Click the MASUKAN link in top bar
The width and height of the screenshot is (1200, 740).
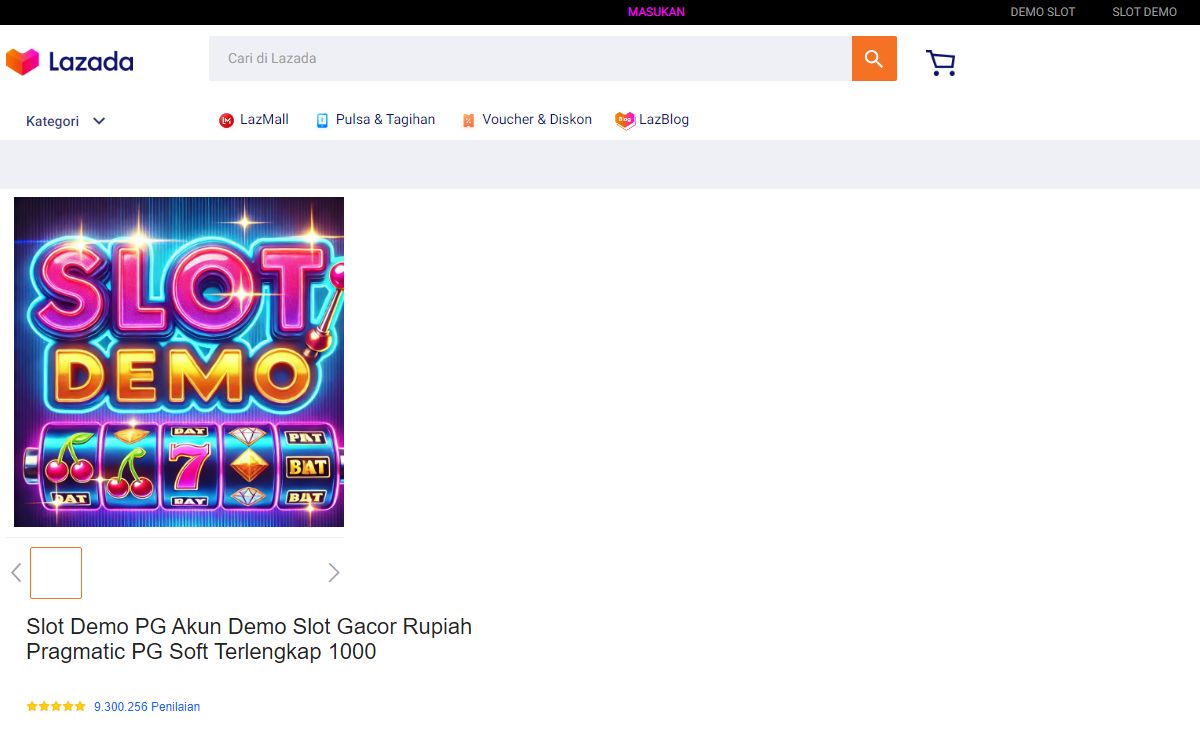pyautogui.click(x=656, y=12)
